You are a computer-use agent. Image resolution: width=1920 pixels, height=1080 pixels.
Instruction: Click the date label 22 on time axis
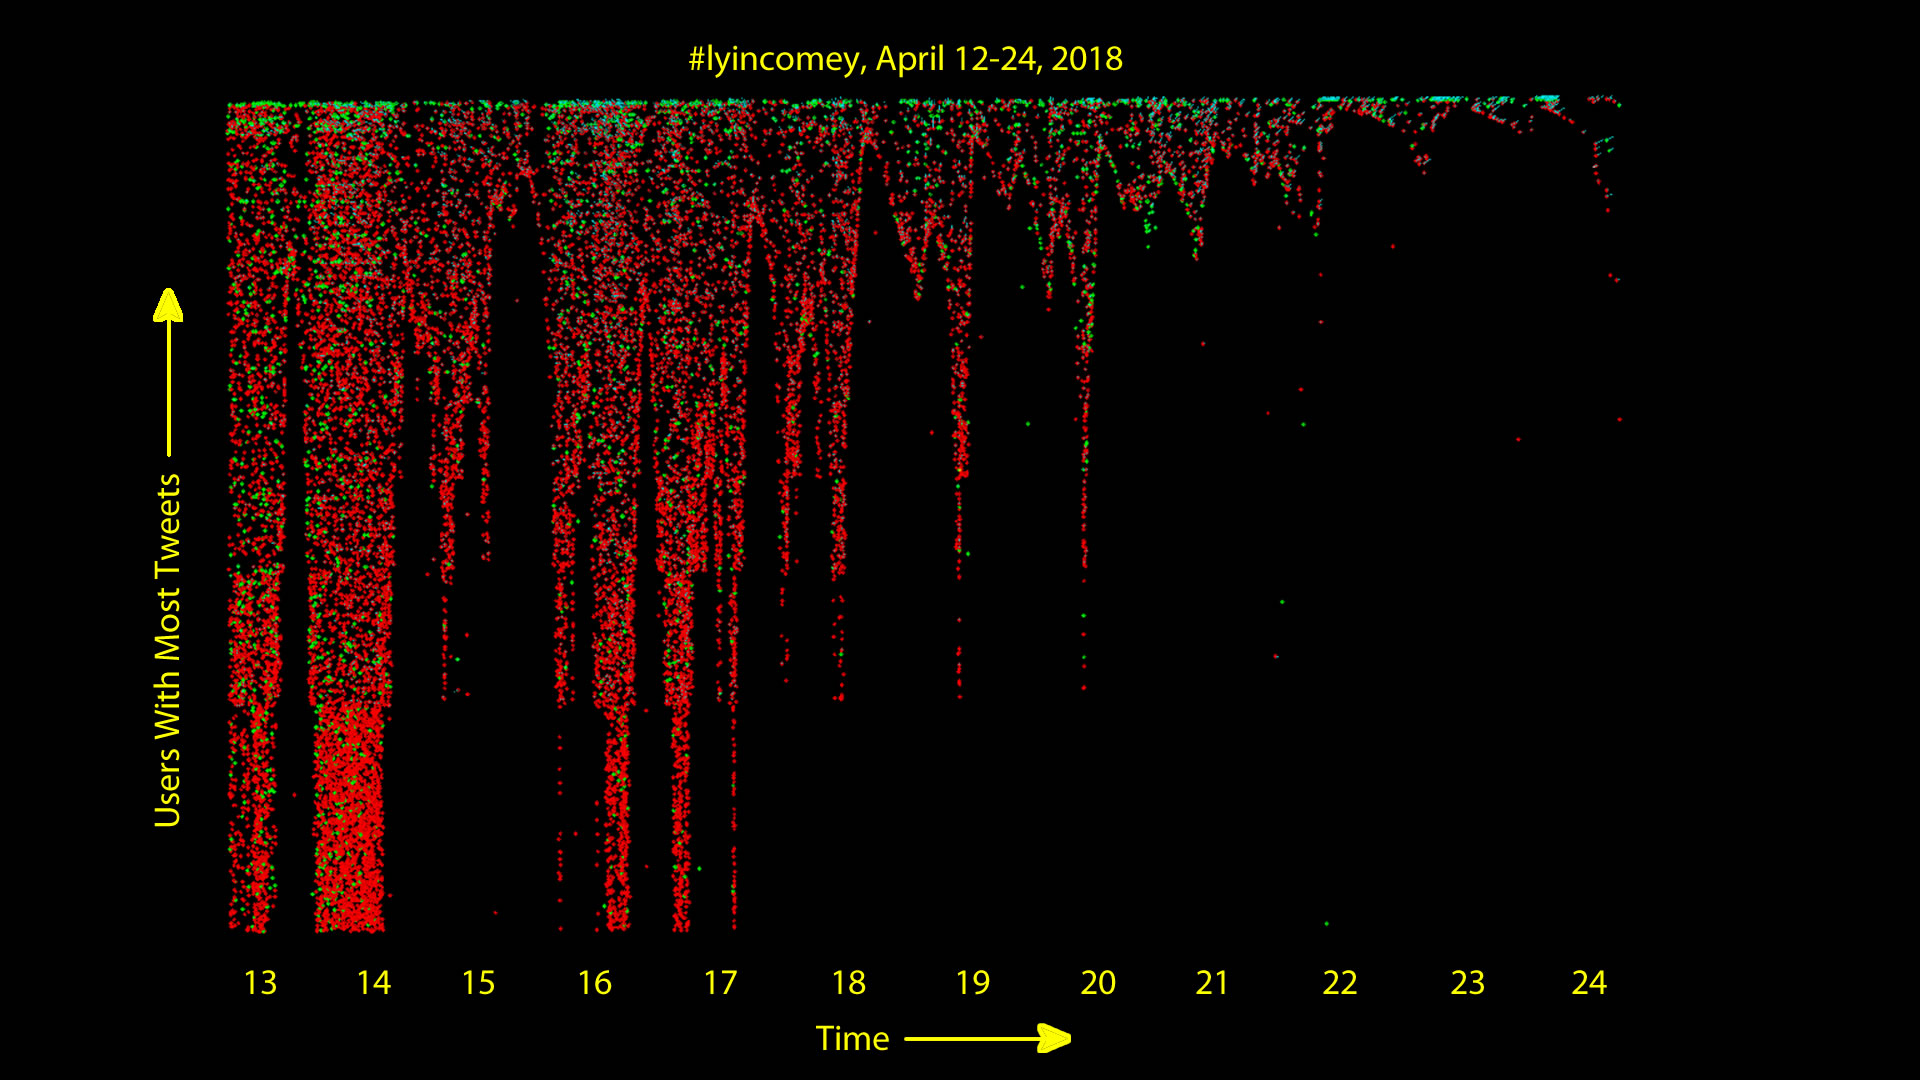pos(1339,983)
